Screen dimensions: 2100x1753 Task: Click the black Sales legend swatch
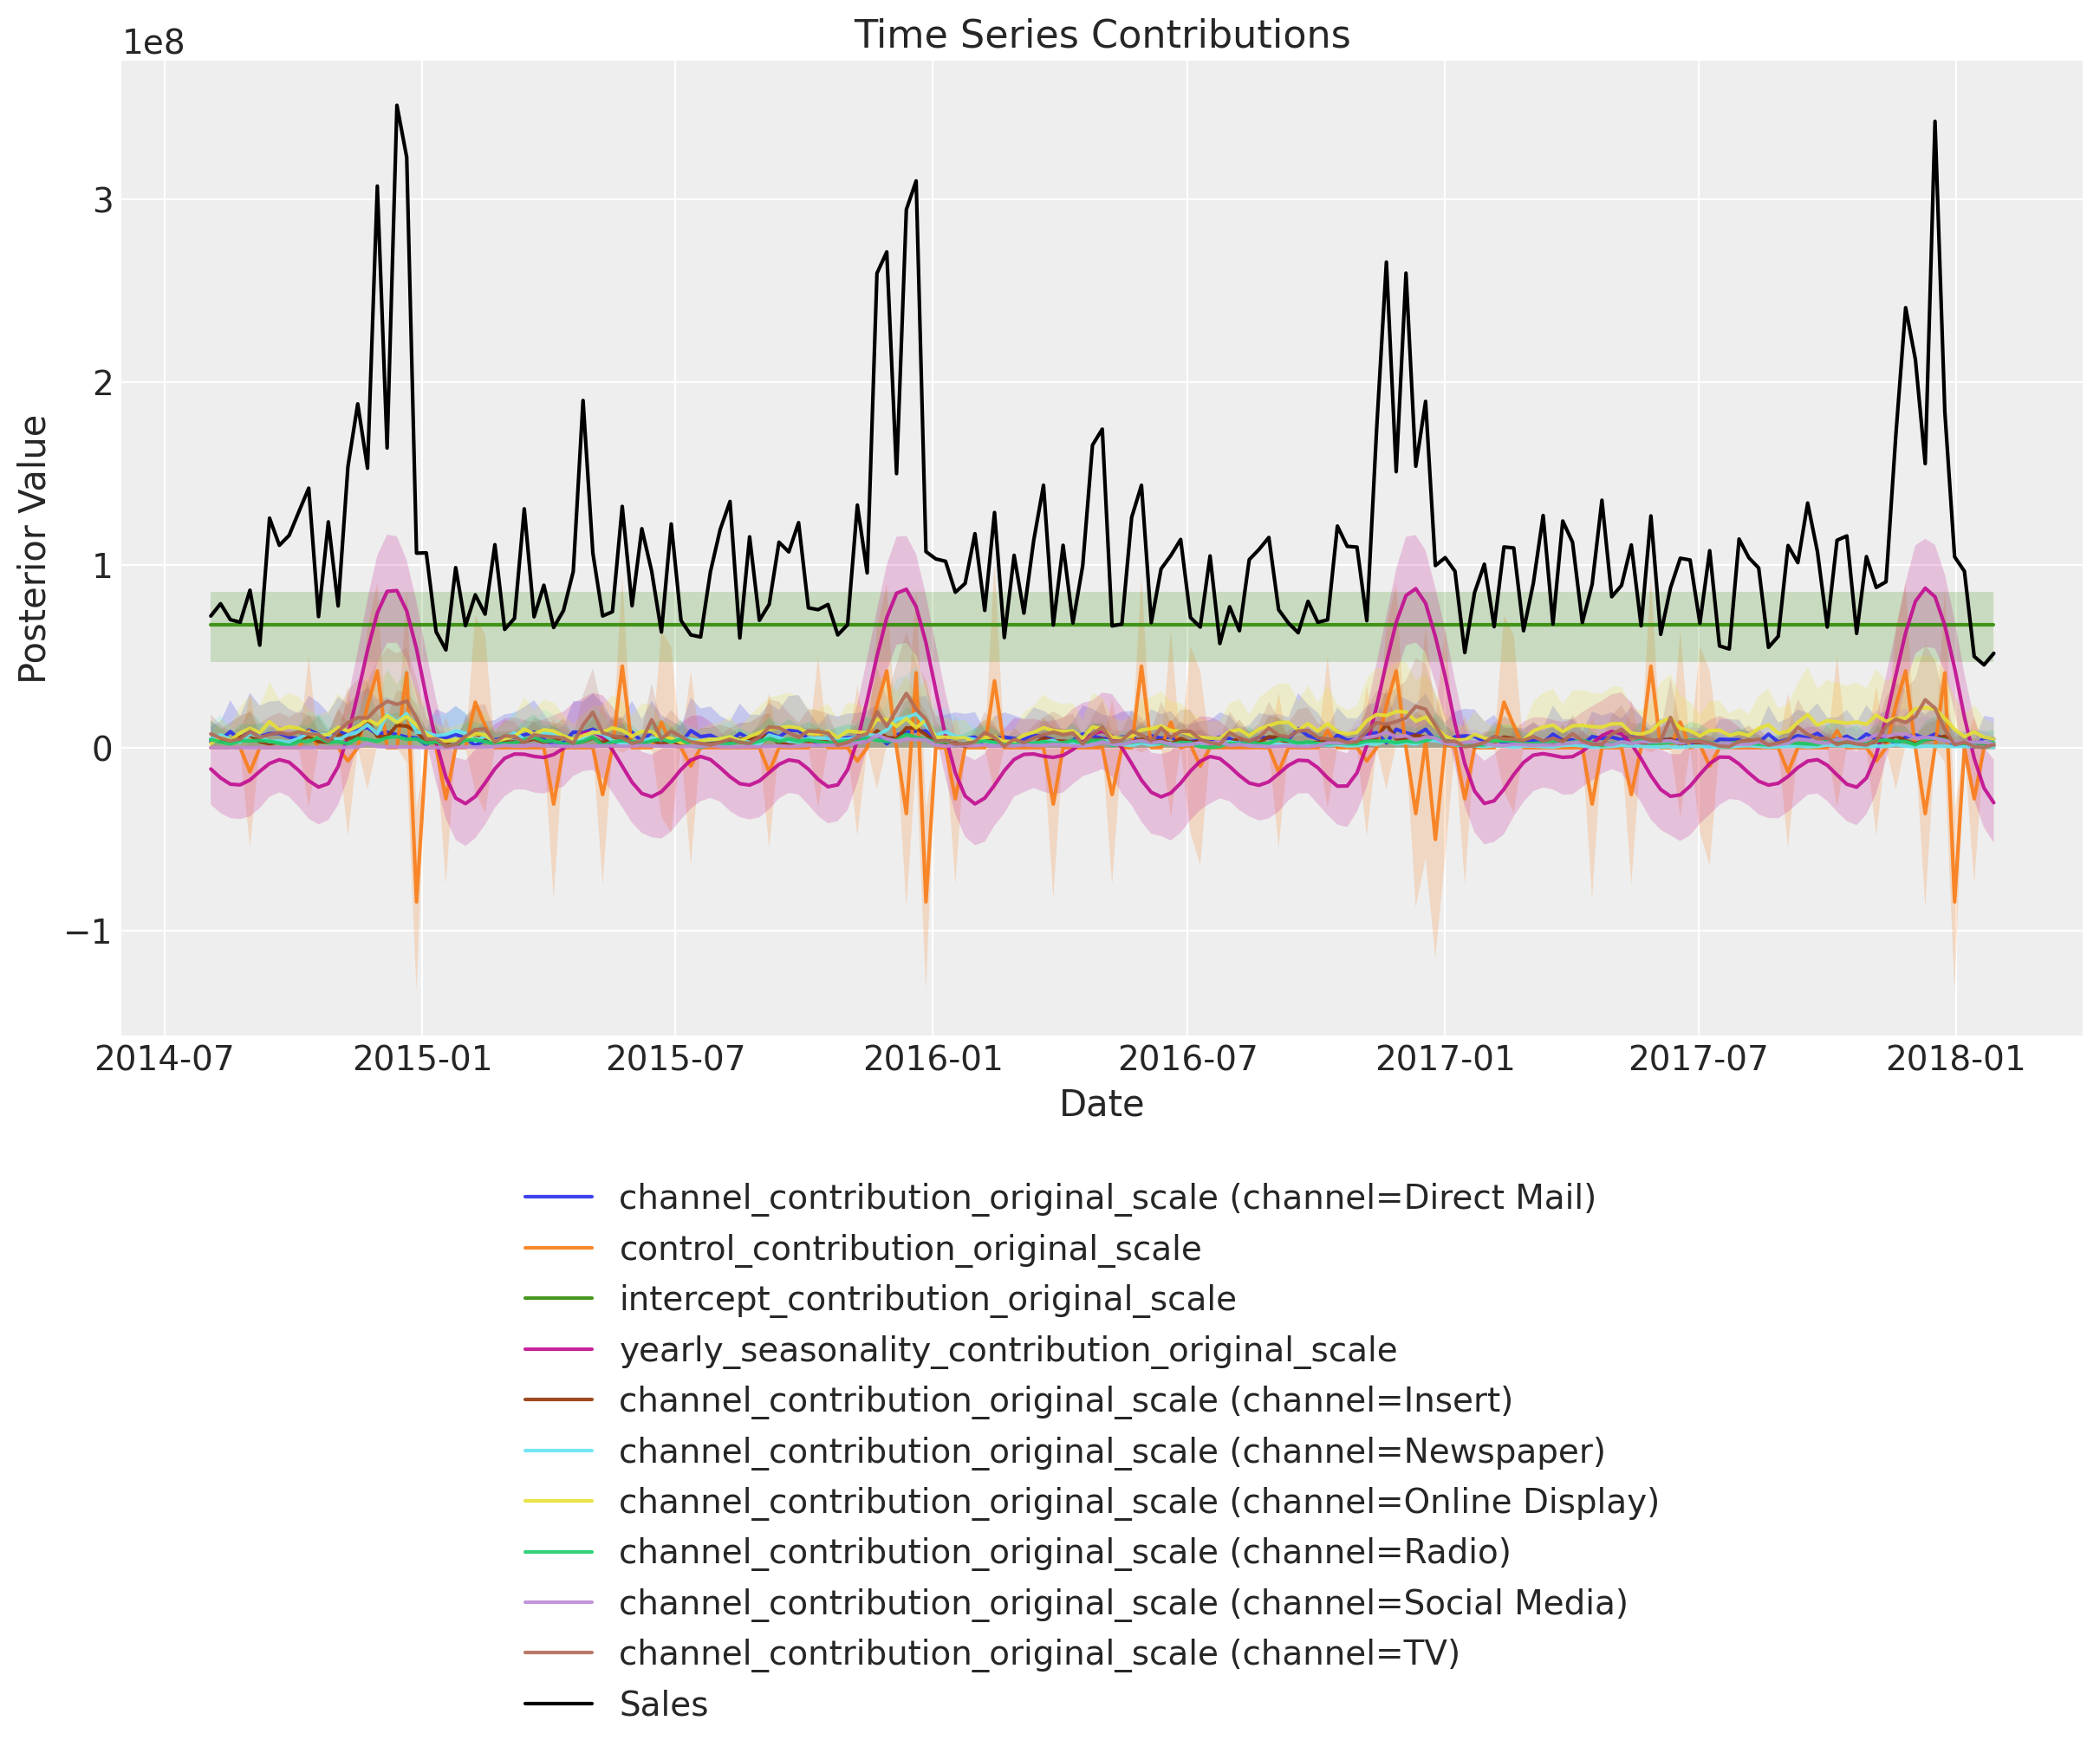(558, 1704)
